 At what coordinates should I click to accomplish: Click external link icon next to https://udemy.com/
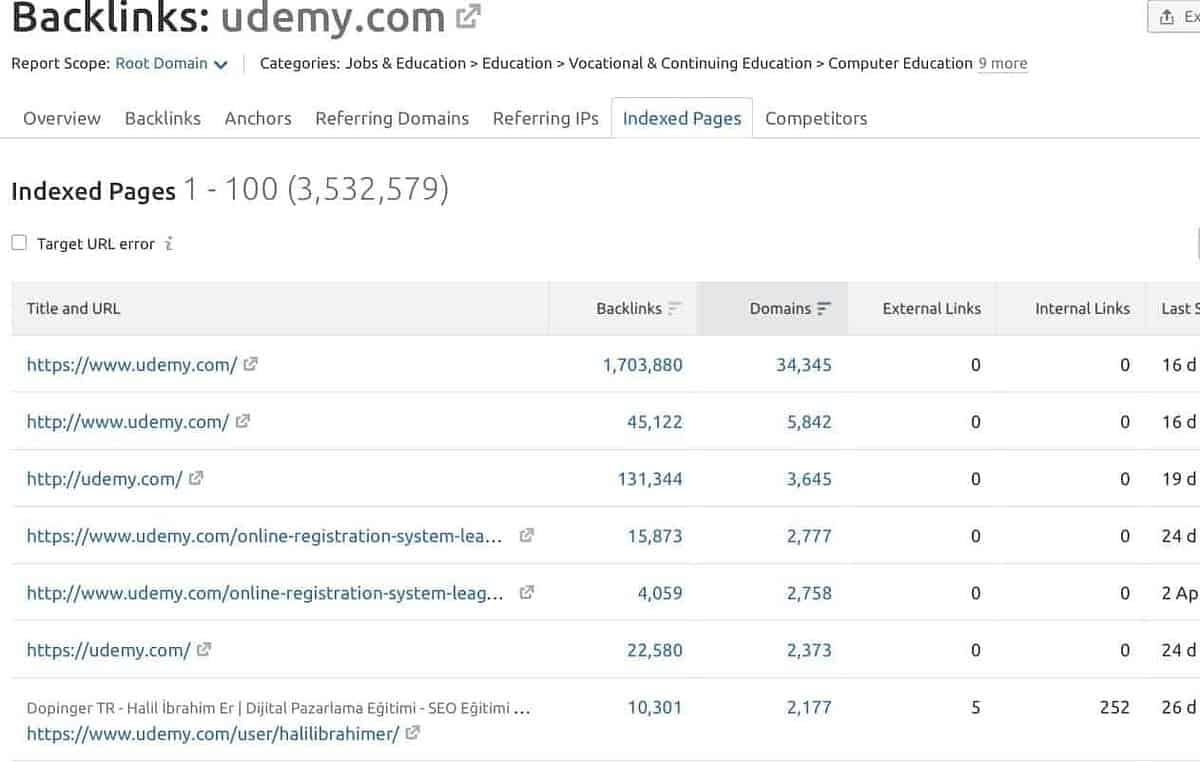pos(203,650)
